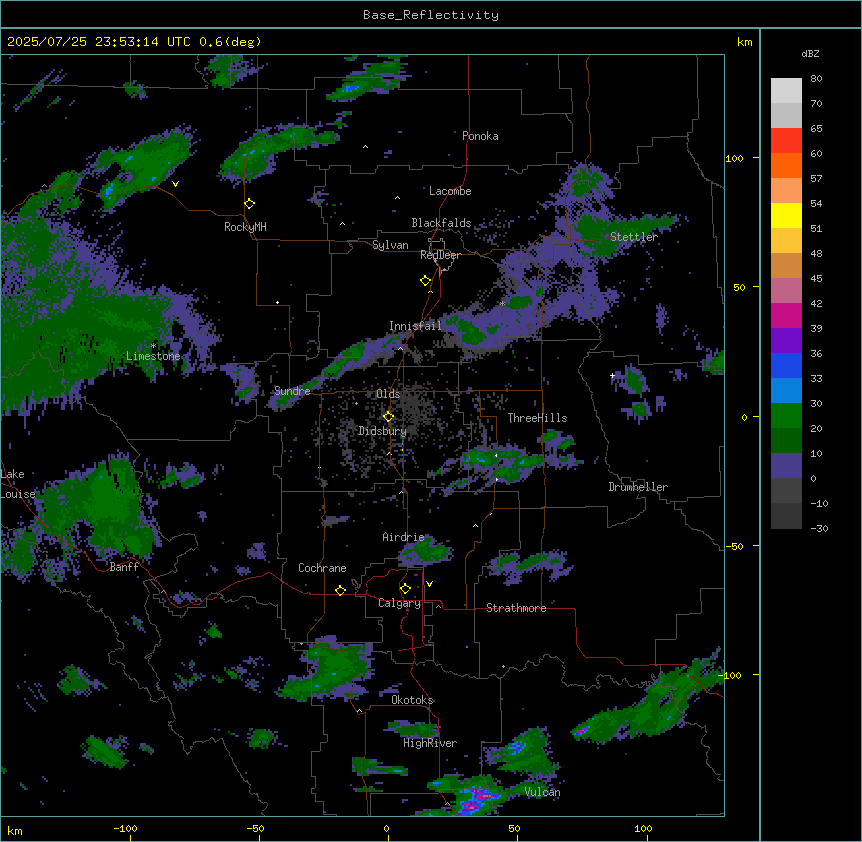Viewport: 862px width, 842px height.
Task: Click the -30 value on the dBZ legend
Action: click(x=819, y=529)
